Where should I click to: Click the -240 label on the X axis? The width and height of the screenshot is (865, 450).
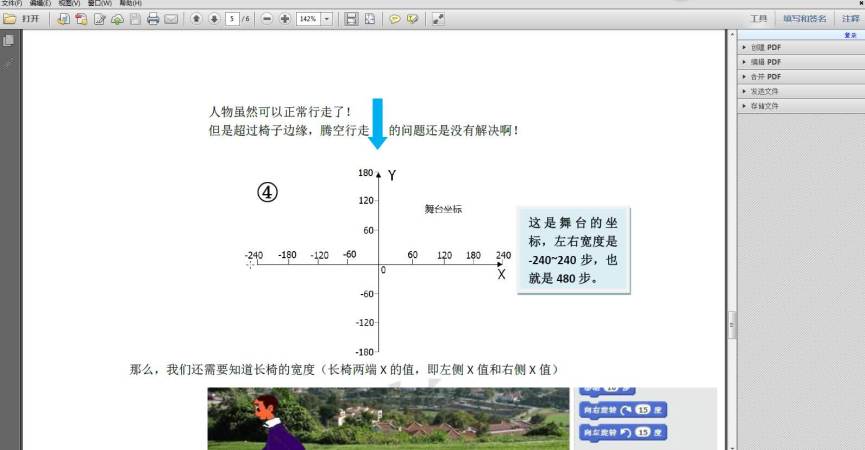(254, 255)
